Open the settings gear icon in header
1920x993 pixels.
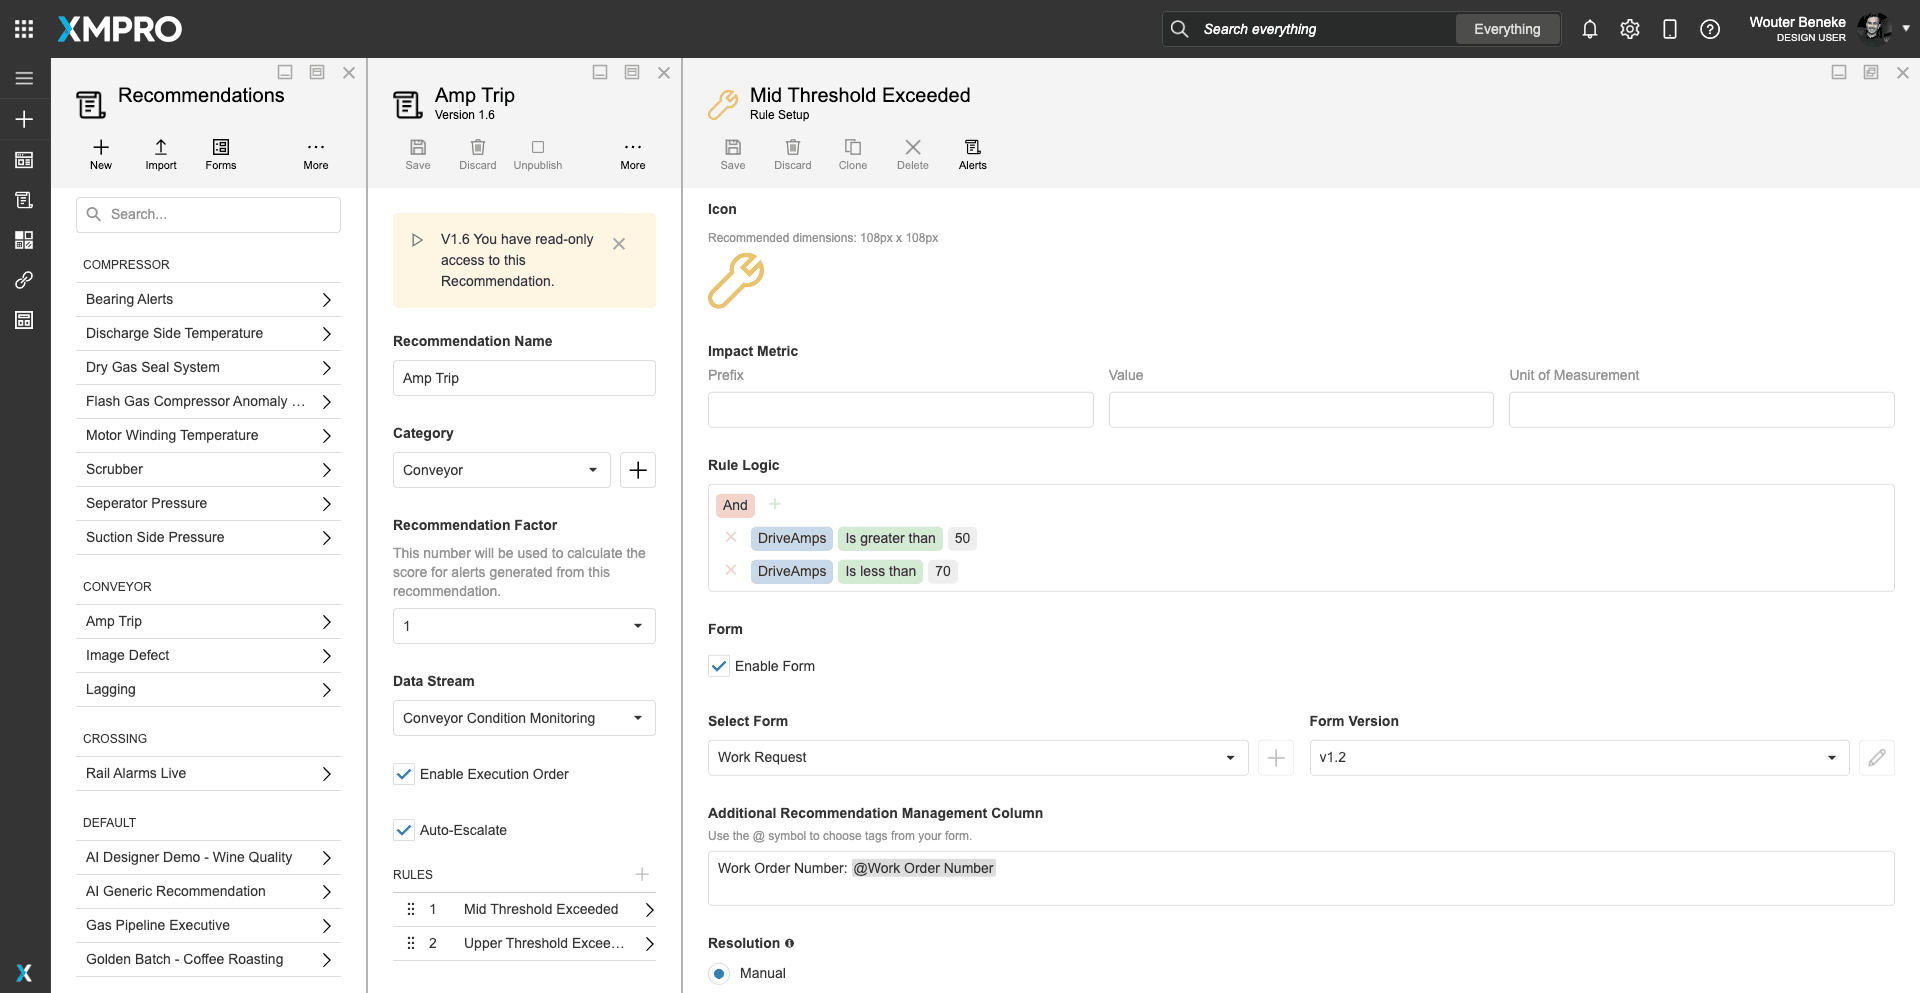(1630, 29)
